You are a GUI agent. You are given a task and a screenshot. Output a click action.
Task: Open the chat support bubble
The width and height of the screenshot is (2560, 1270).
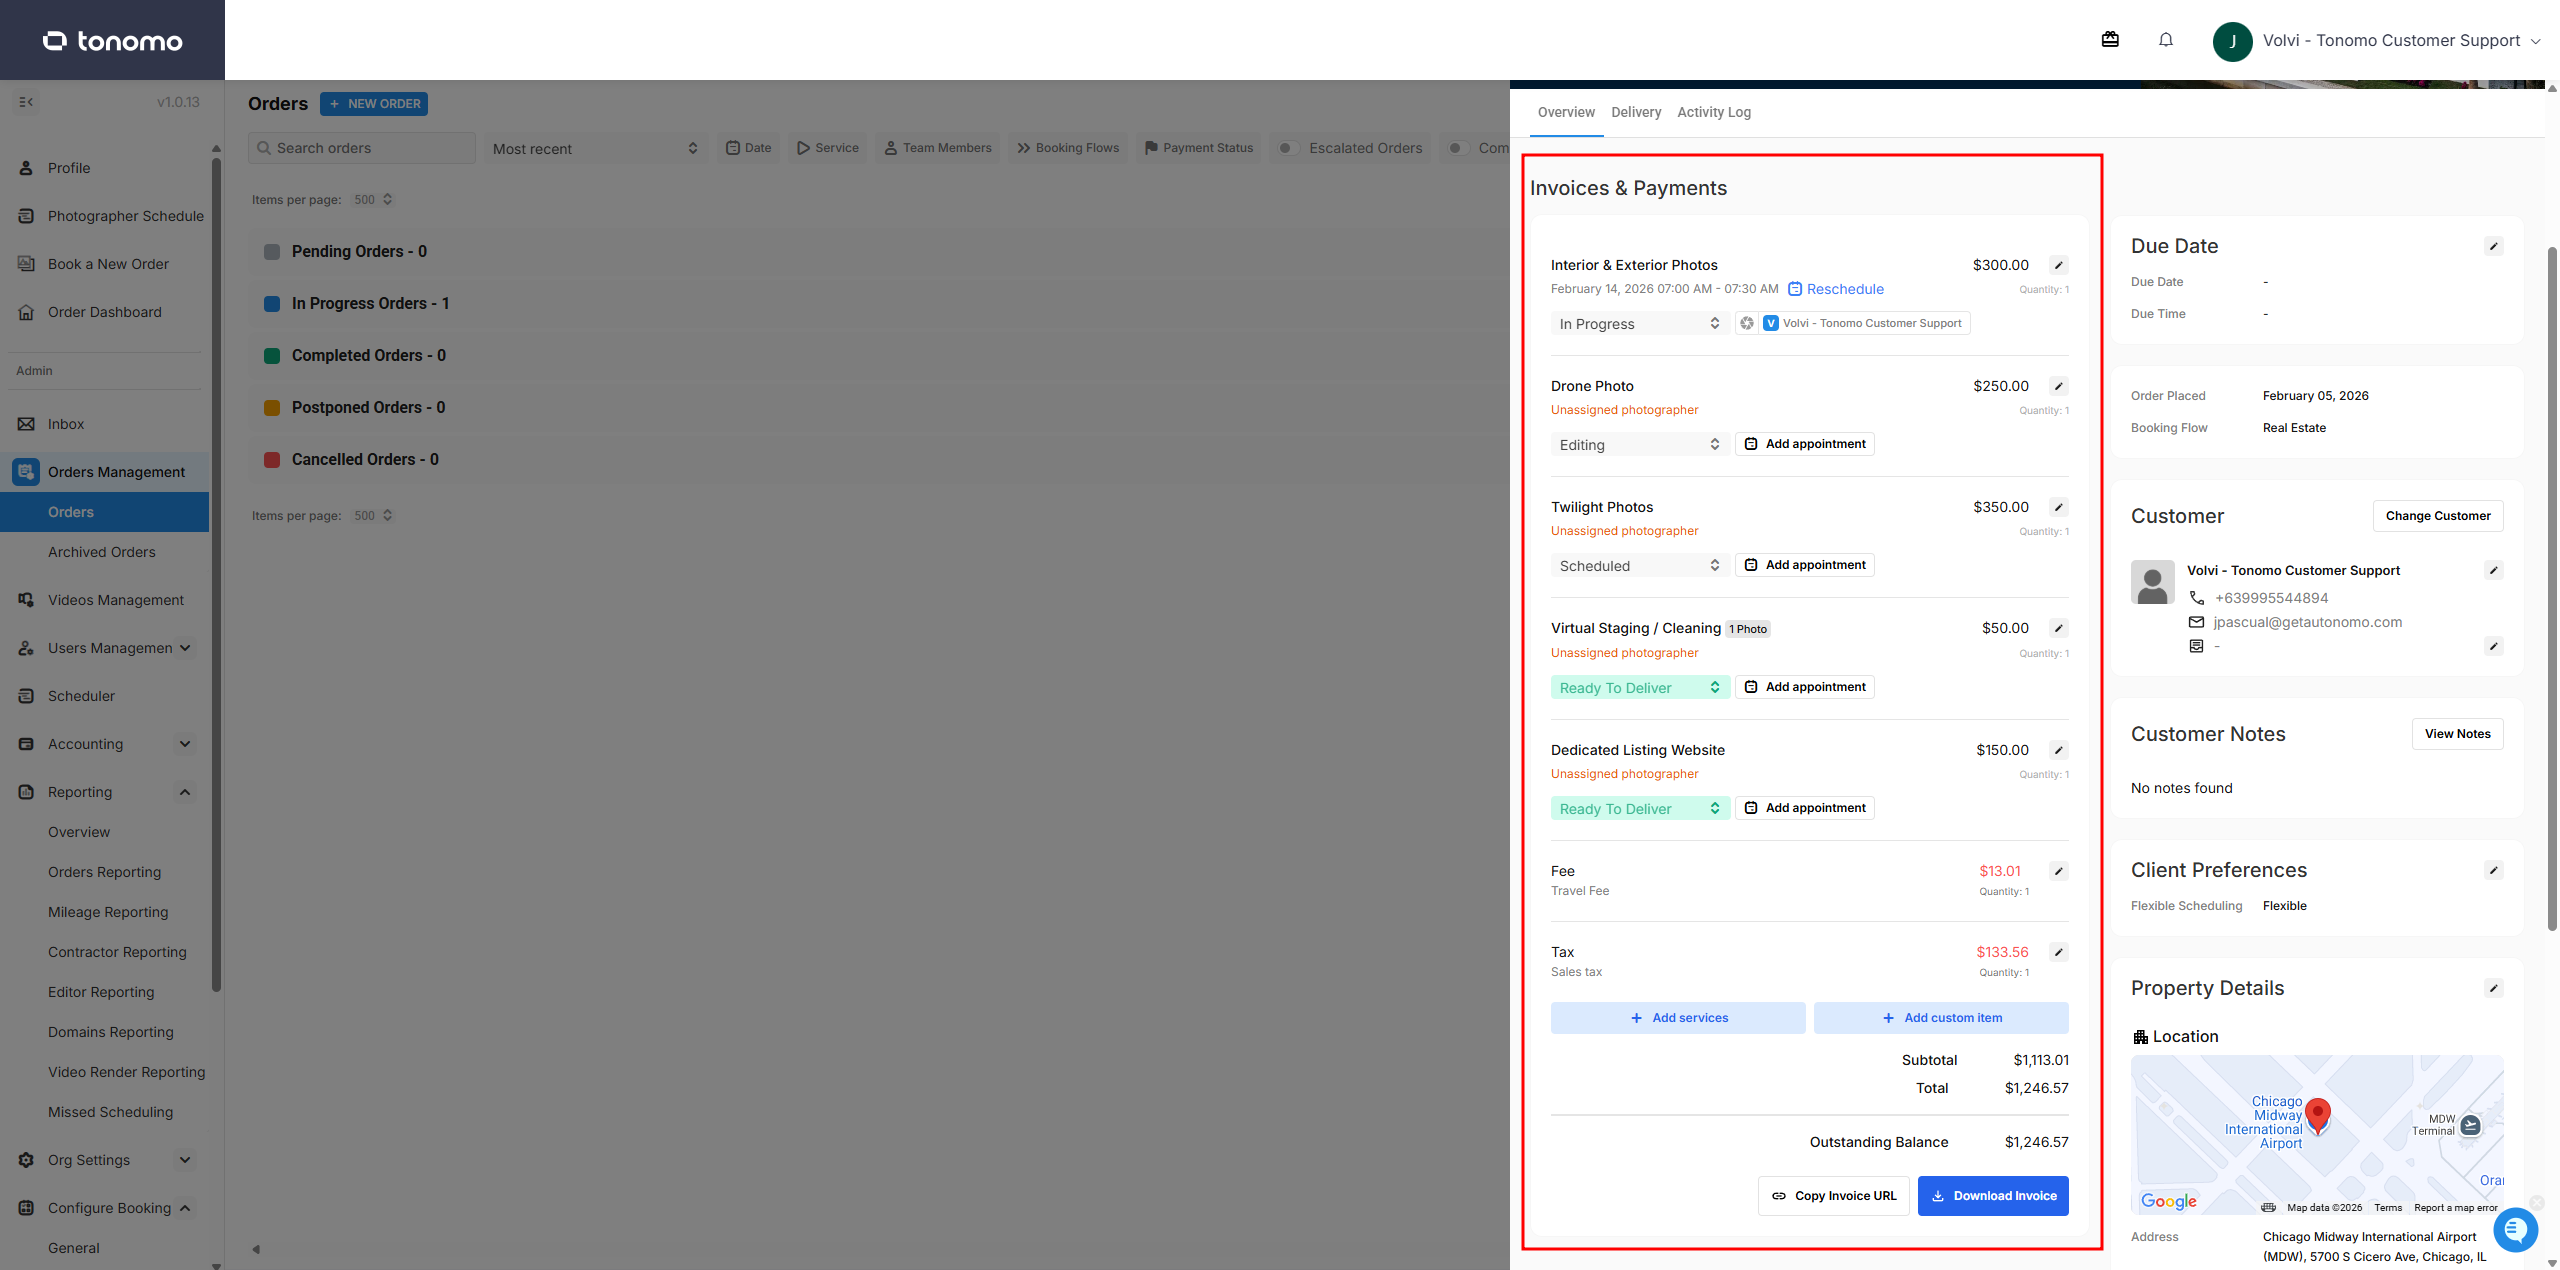coord(2516,1230)
